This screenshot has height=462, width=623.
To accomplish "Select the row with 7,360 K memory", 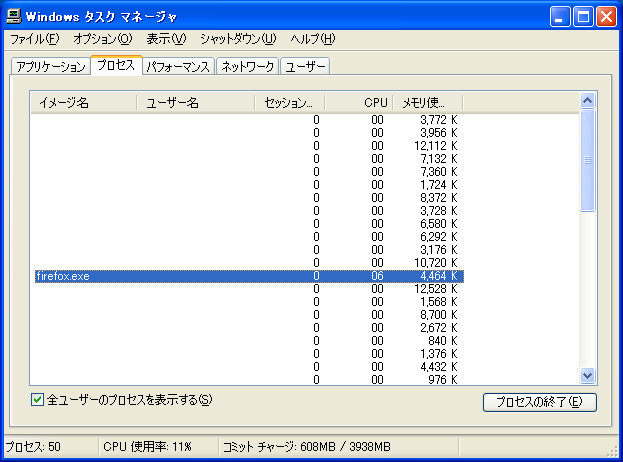I will [x=250, y=172].
